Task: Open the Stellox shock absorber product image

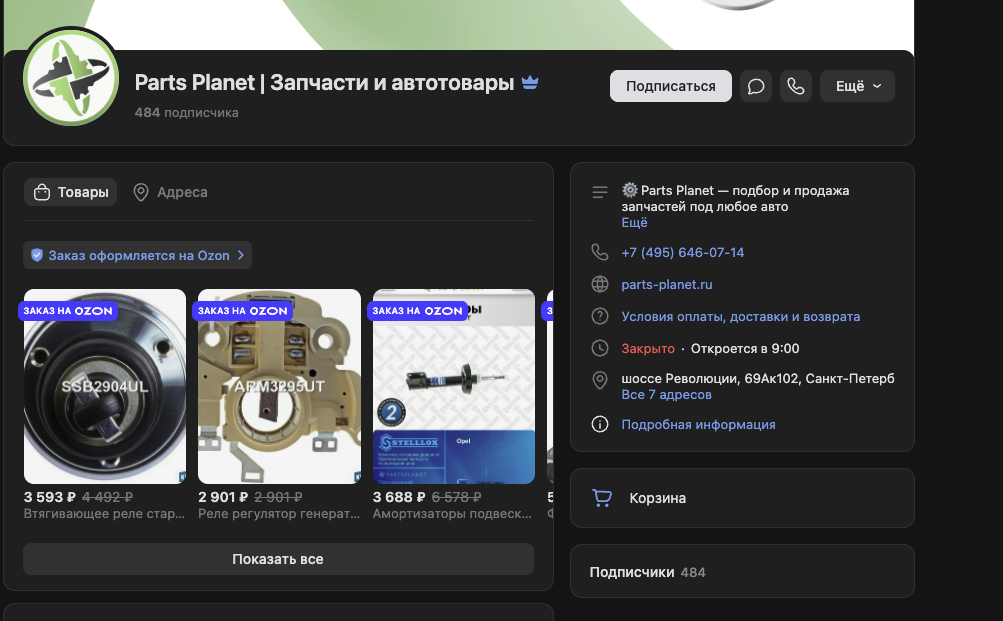Action: coord(454,386)
